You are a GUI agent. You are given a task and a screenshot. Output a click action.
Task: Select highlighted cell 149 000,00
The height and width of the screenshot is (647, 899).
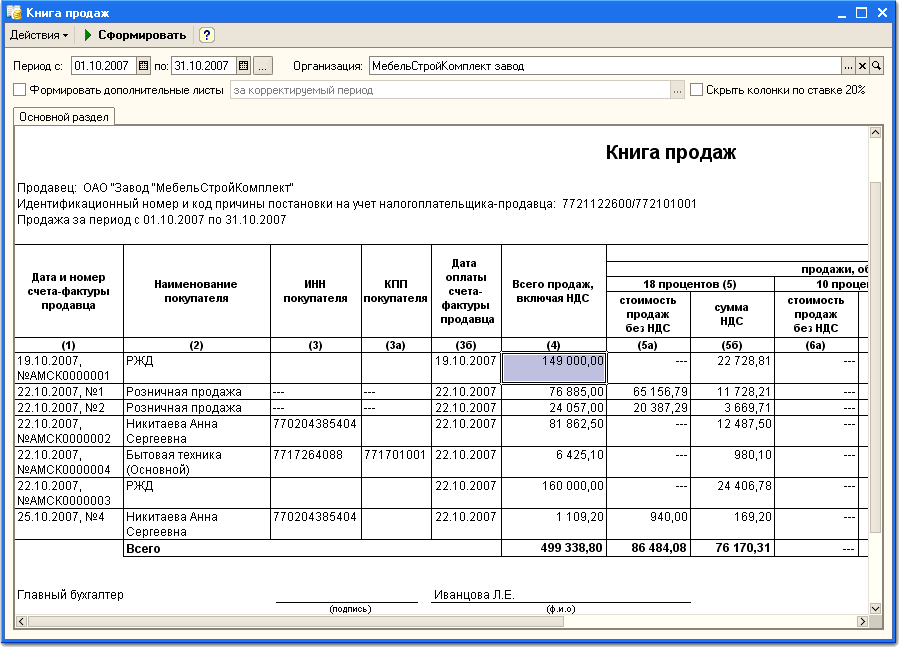click(554, 368)
